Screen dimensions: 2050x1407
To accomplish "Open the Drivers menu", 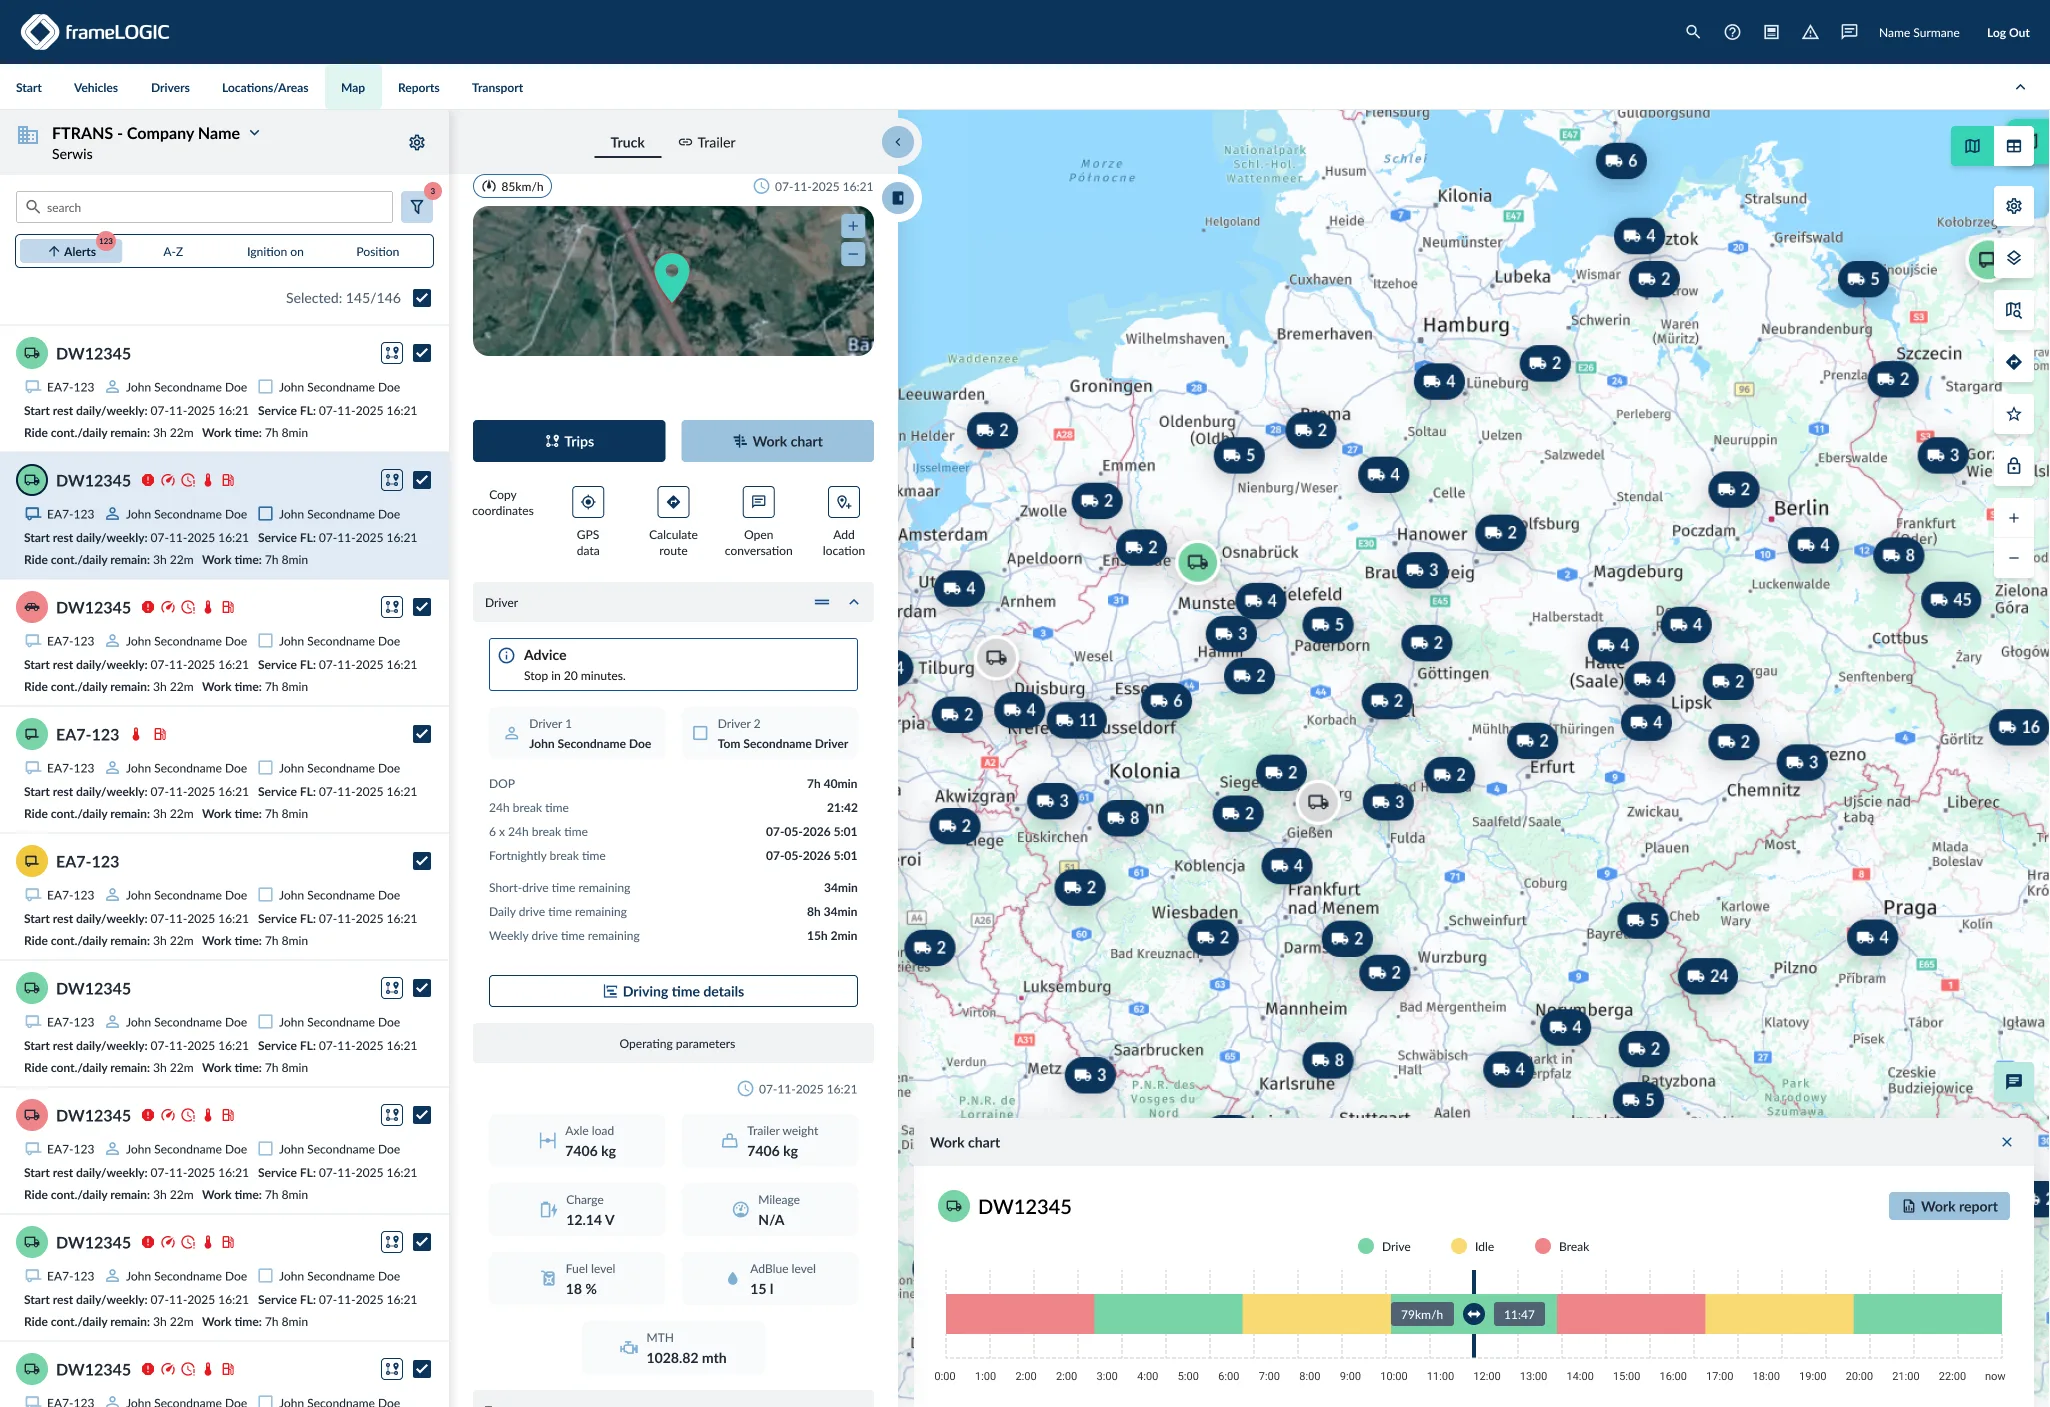I will click(x=170, y=88).
